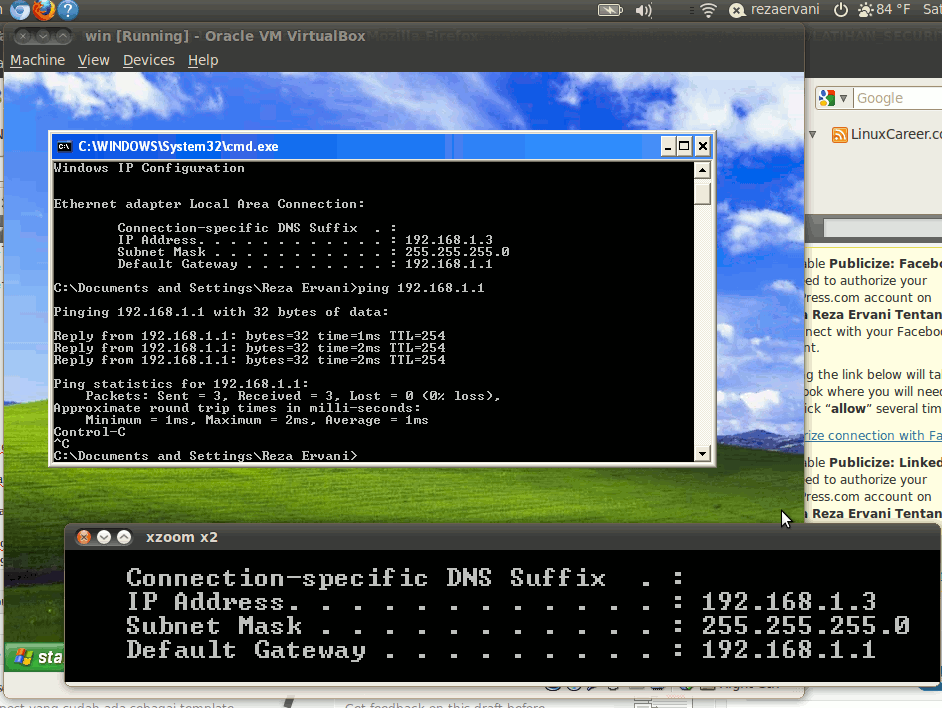Image resolution: width=942 pixels, height=708 pixels.
Task: Click the dropdown arrow left of LinuxCareer bookmark
Action: point(812,135)
